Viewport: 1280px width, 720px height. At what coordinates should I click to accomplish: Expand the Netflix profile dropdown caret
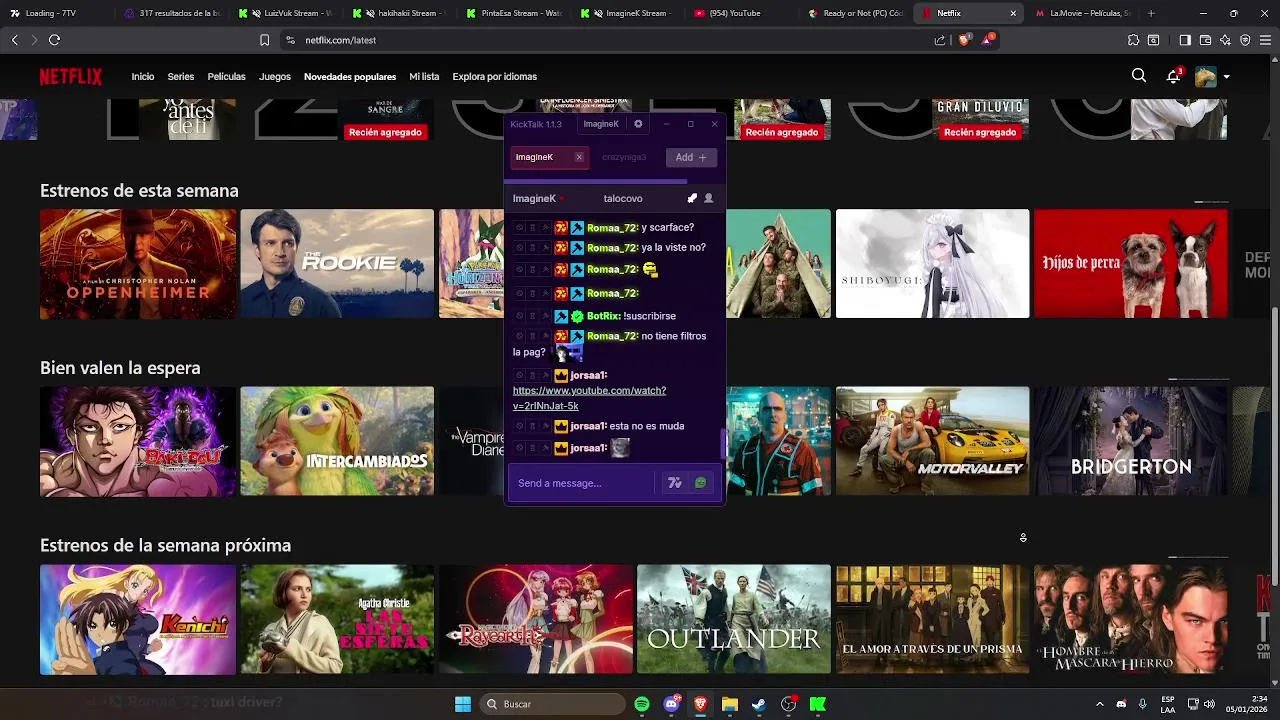click(x=1227, y=77)
